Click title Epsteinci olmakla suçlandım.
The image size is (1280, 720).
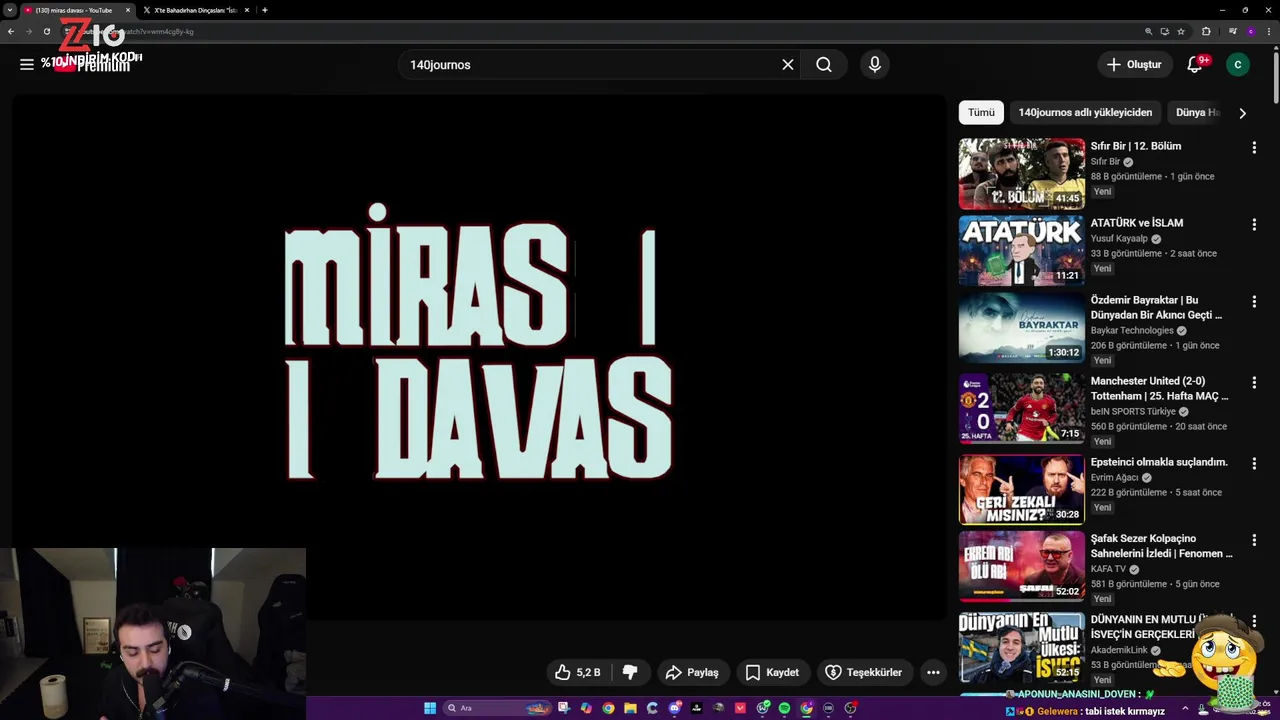pos(1159,462)
